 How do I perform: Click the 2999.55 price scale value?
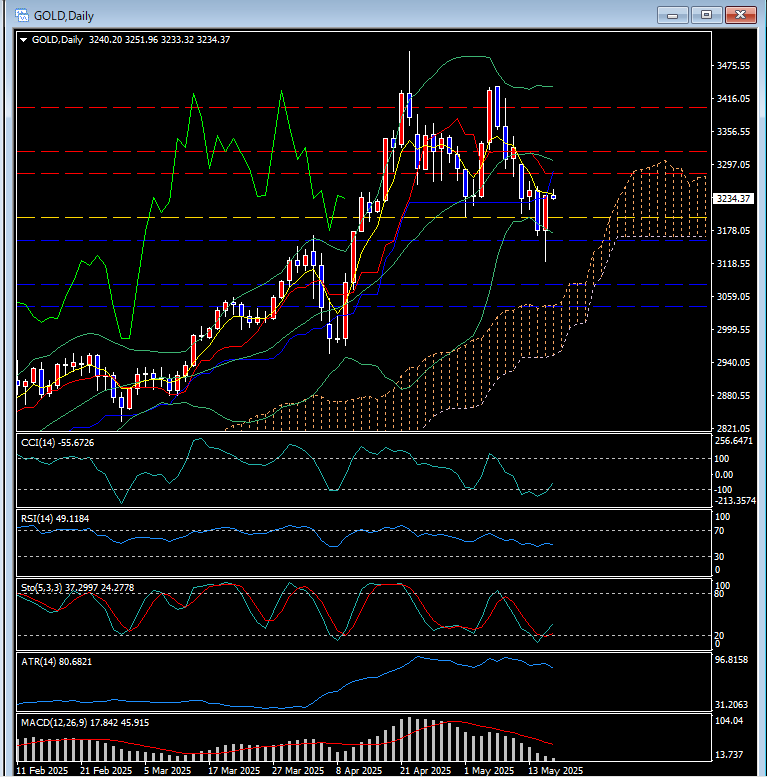pos(733,330)
